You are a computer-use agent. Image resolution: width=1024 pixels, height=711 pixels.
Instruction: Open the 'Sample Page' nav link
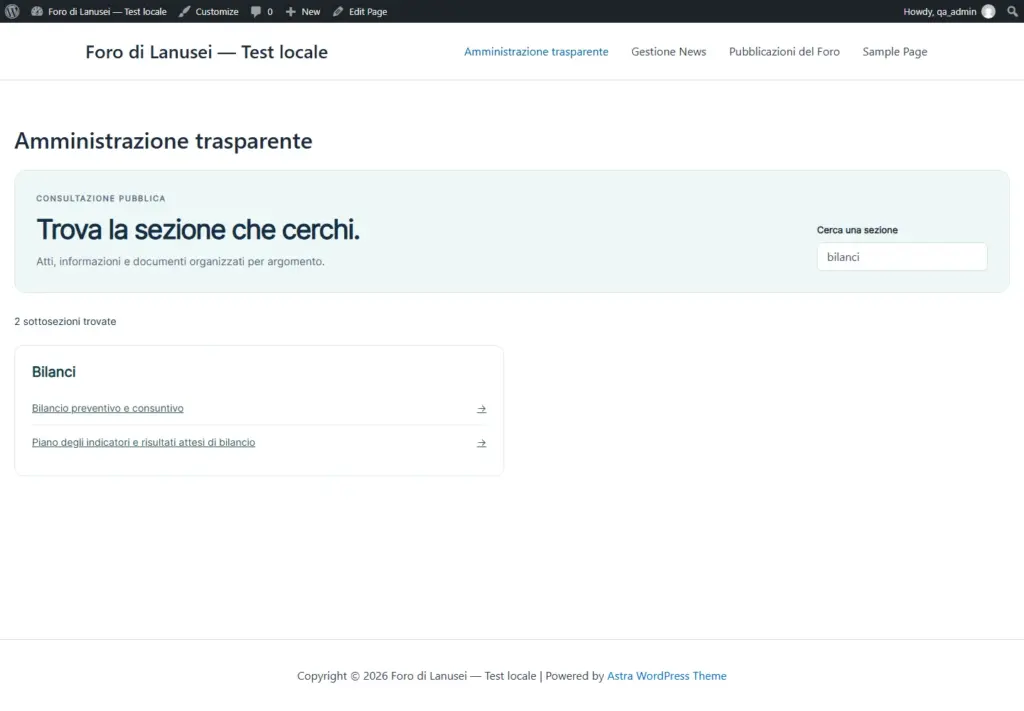coord(895,52)
